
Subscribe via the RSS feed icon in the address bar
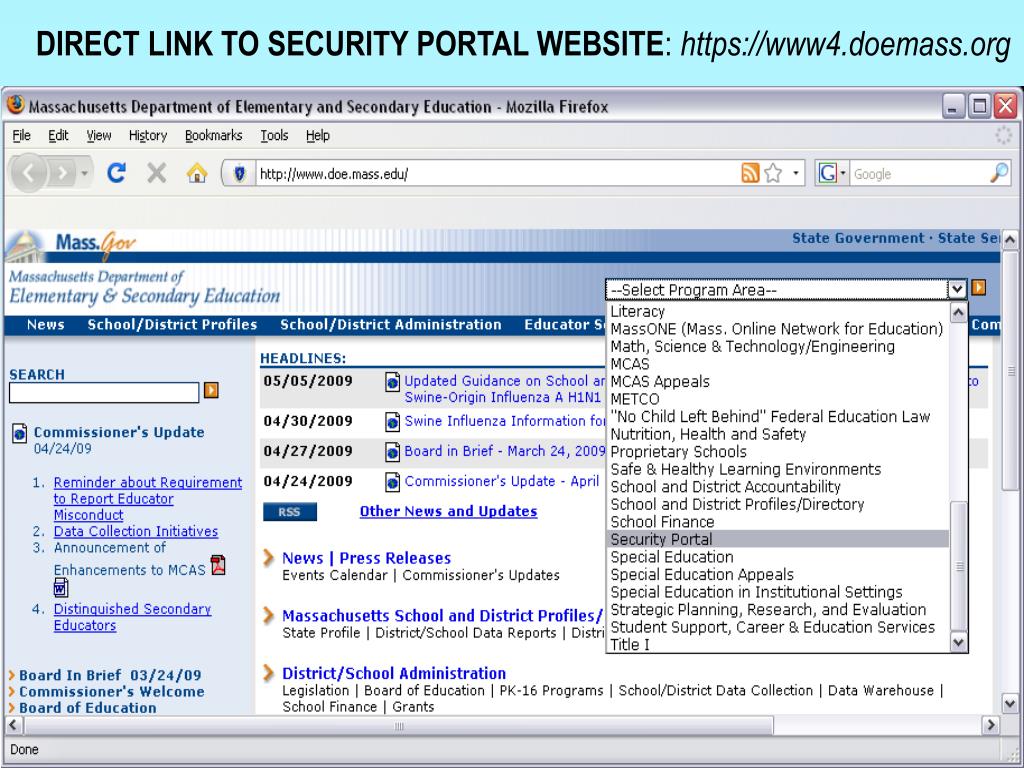click(x=750, y=173)
